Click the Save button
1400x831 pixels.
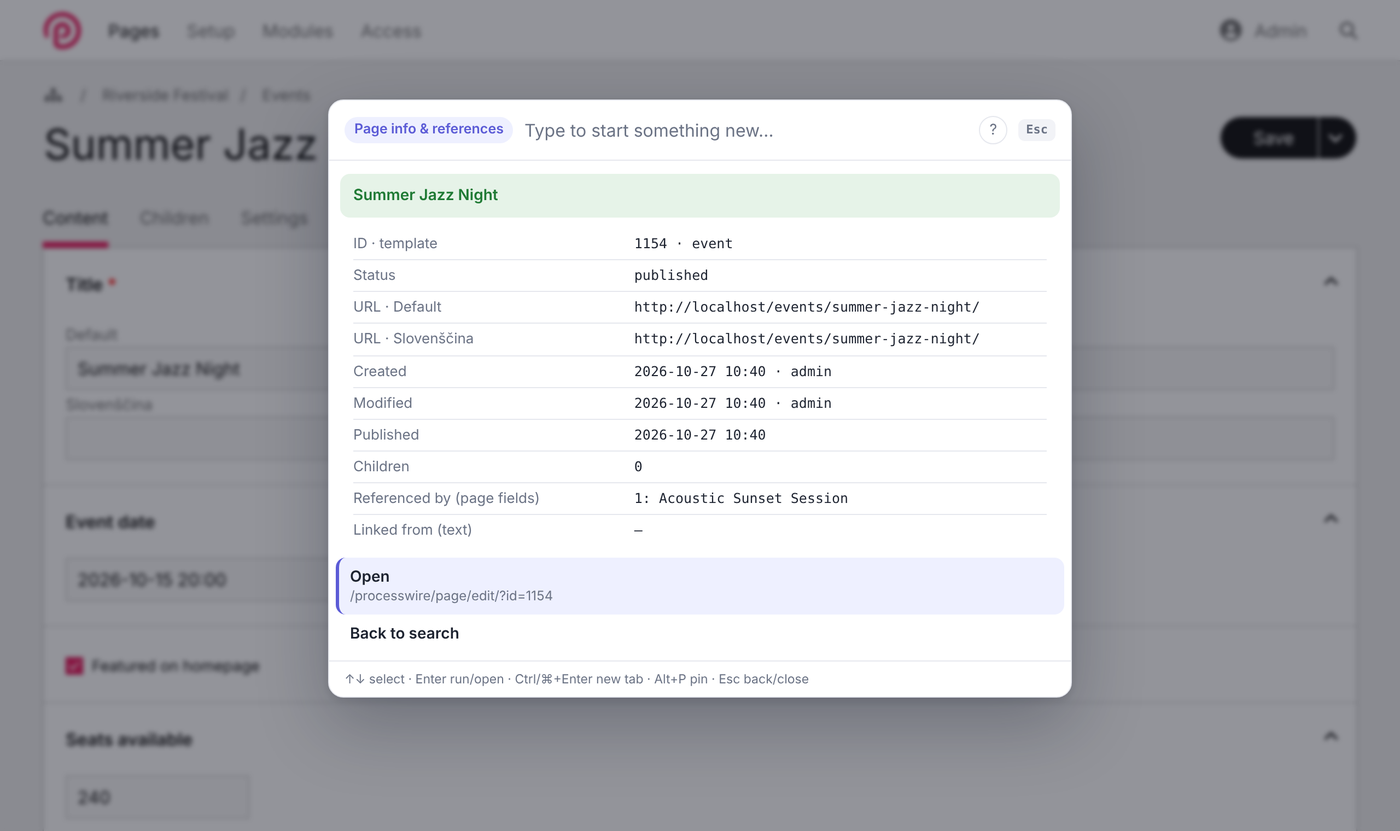click(1270, 138)
